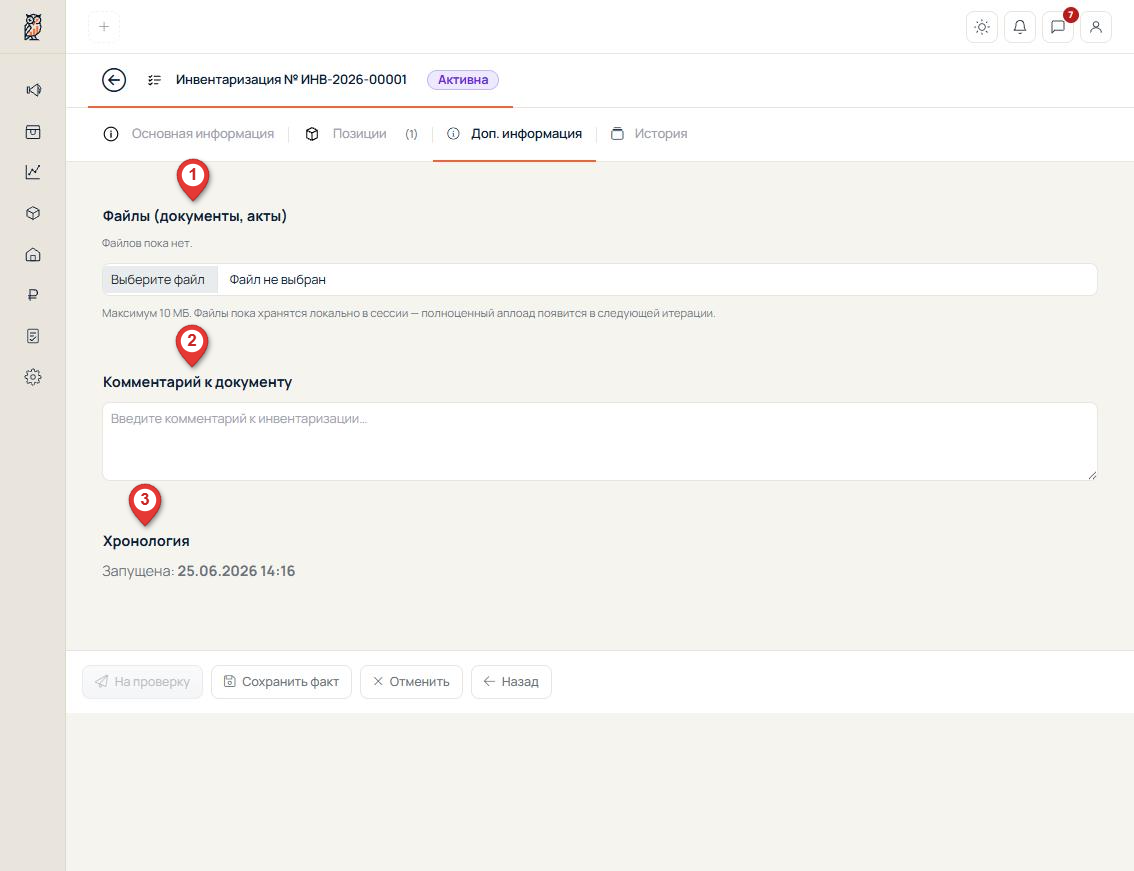Click the Назад button
The width and height of the screenshot is (1134, 871).
tap(511, 681)
